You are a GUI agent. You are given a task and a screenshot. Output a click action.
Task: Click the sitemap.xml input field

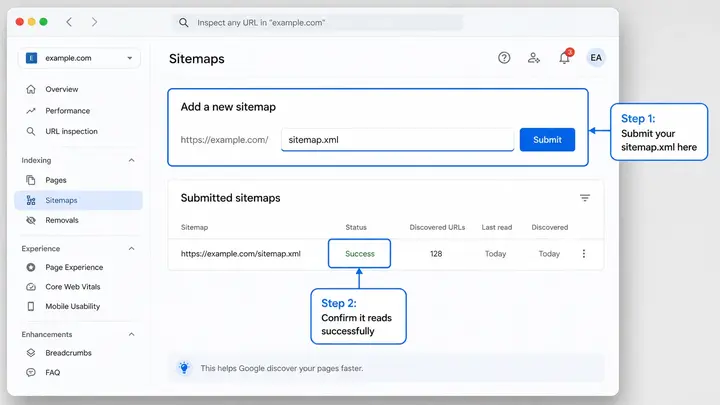coord(397,140)
